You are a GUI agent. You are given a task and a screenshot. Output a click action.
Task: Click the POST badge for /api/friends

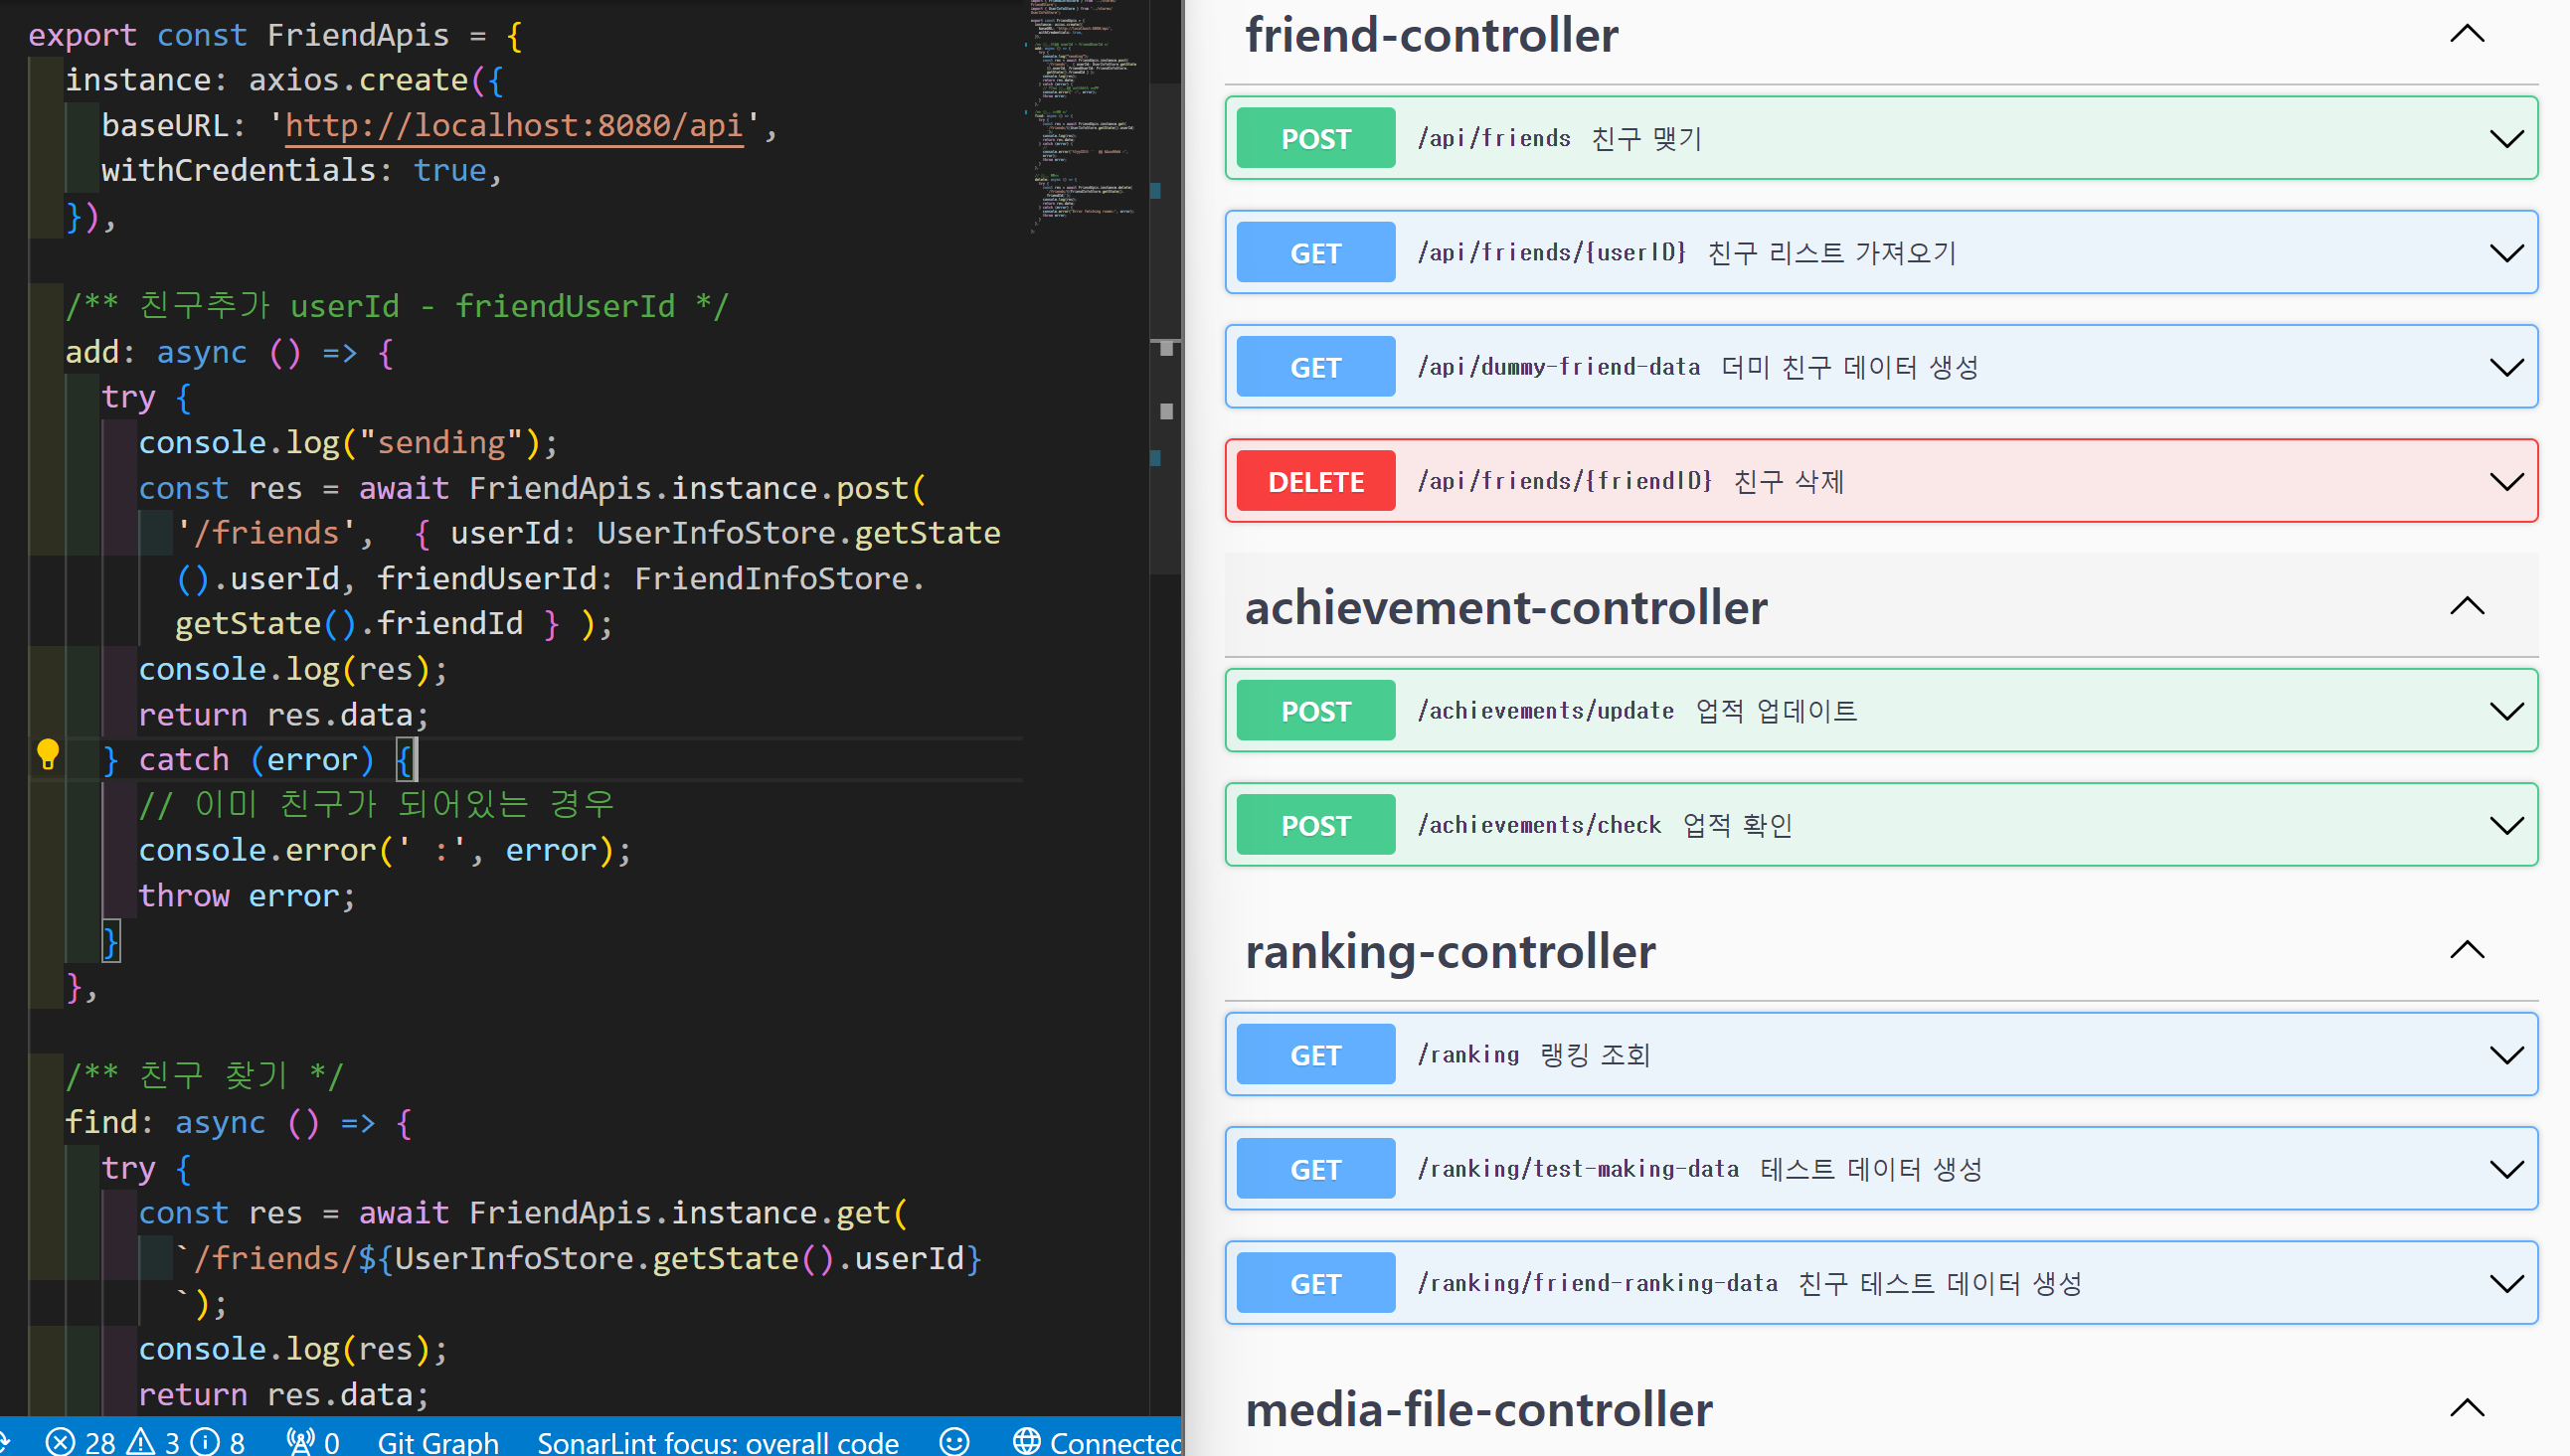point(1315,138)
